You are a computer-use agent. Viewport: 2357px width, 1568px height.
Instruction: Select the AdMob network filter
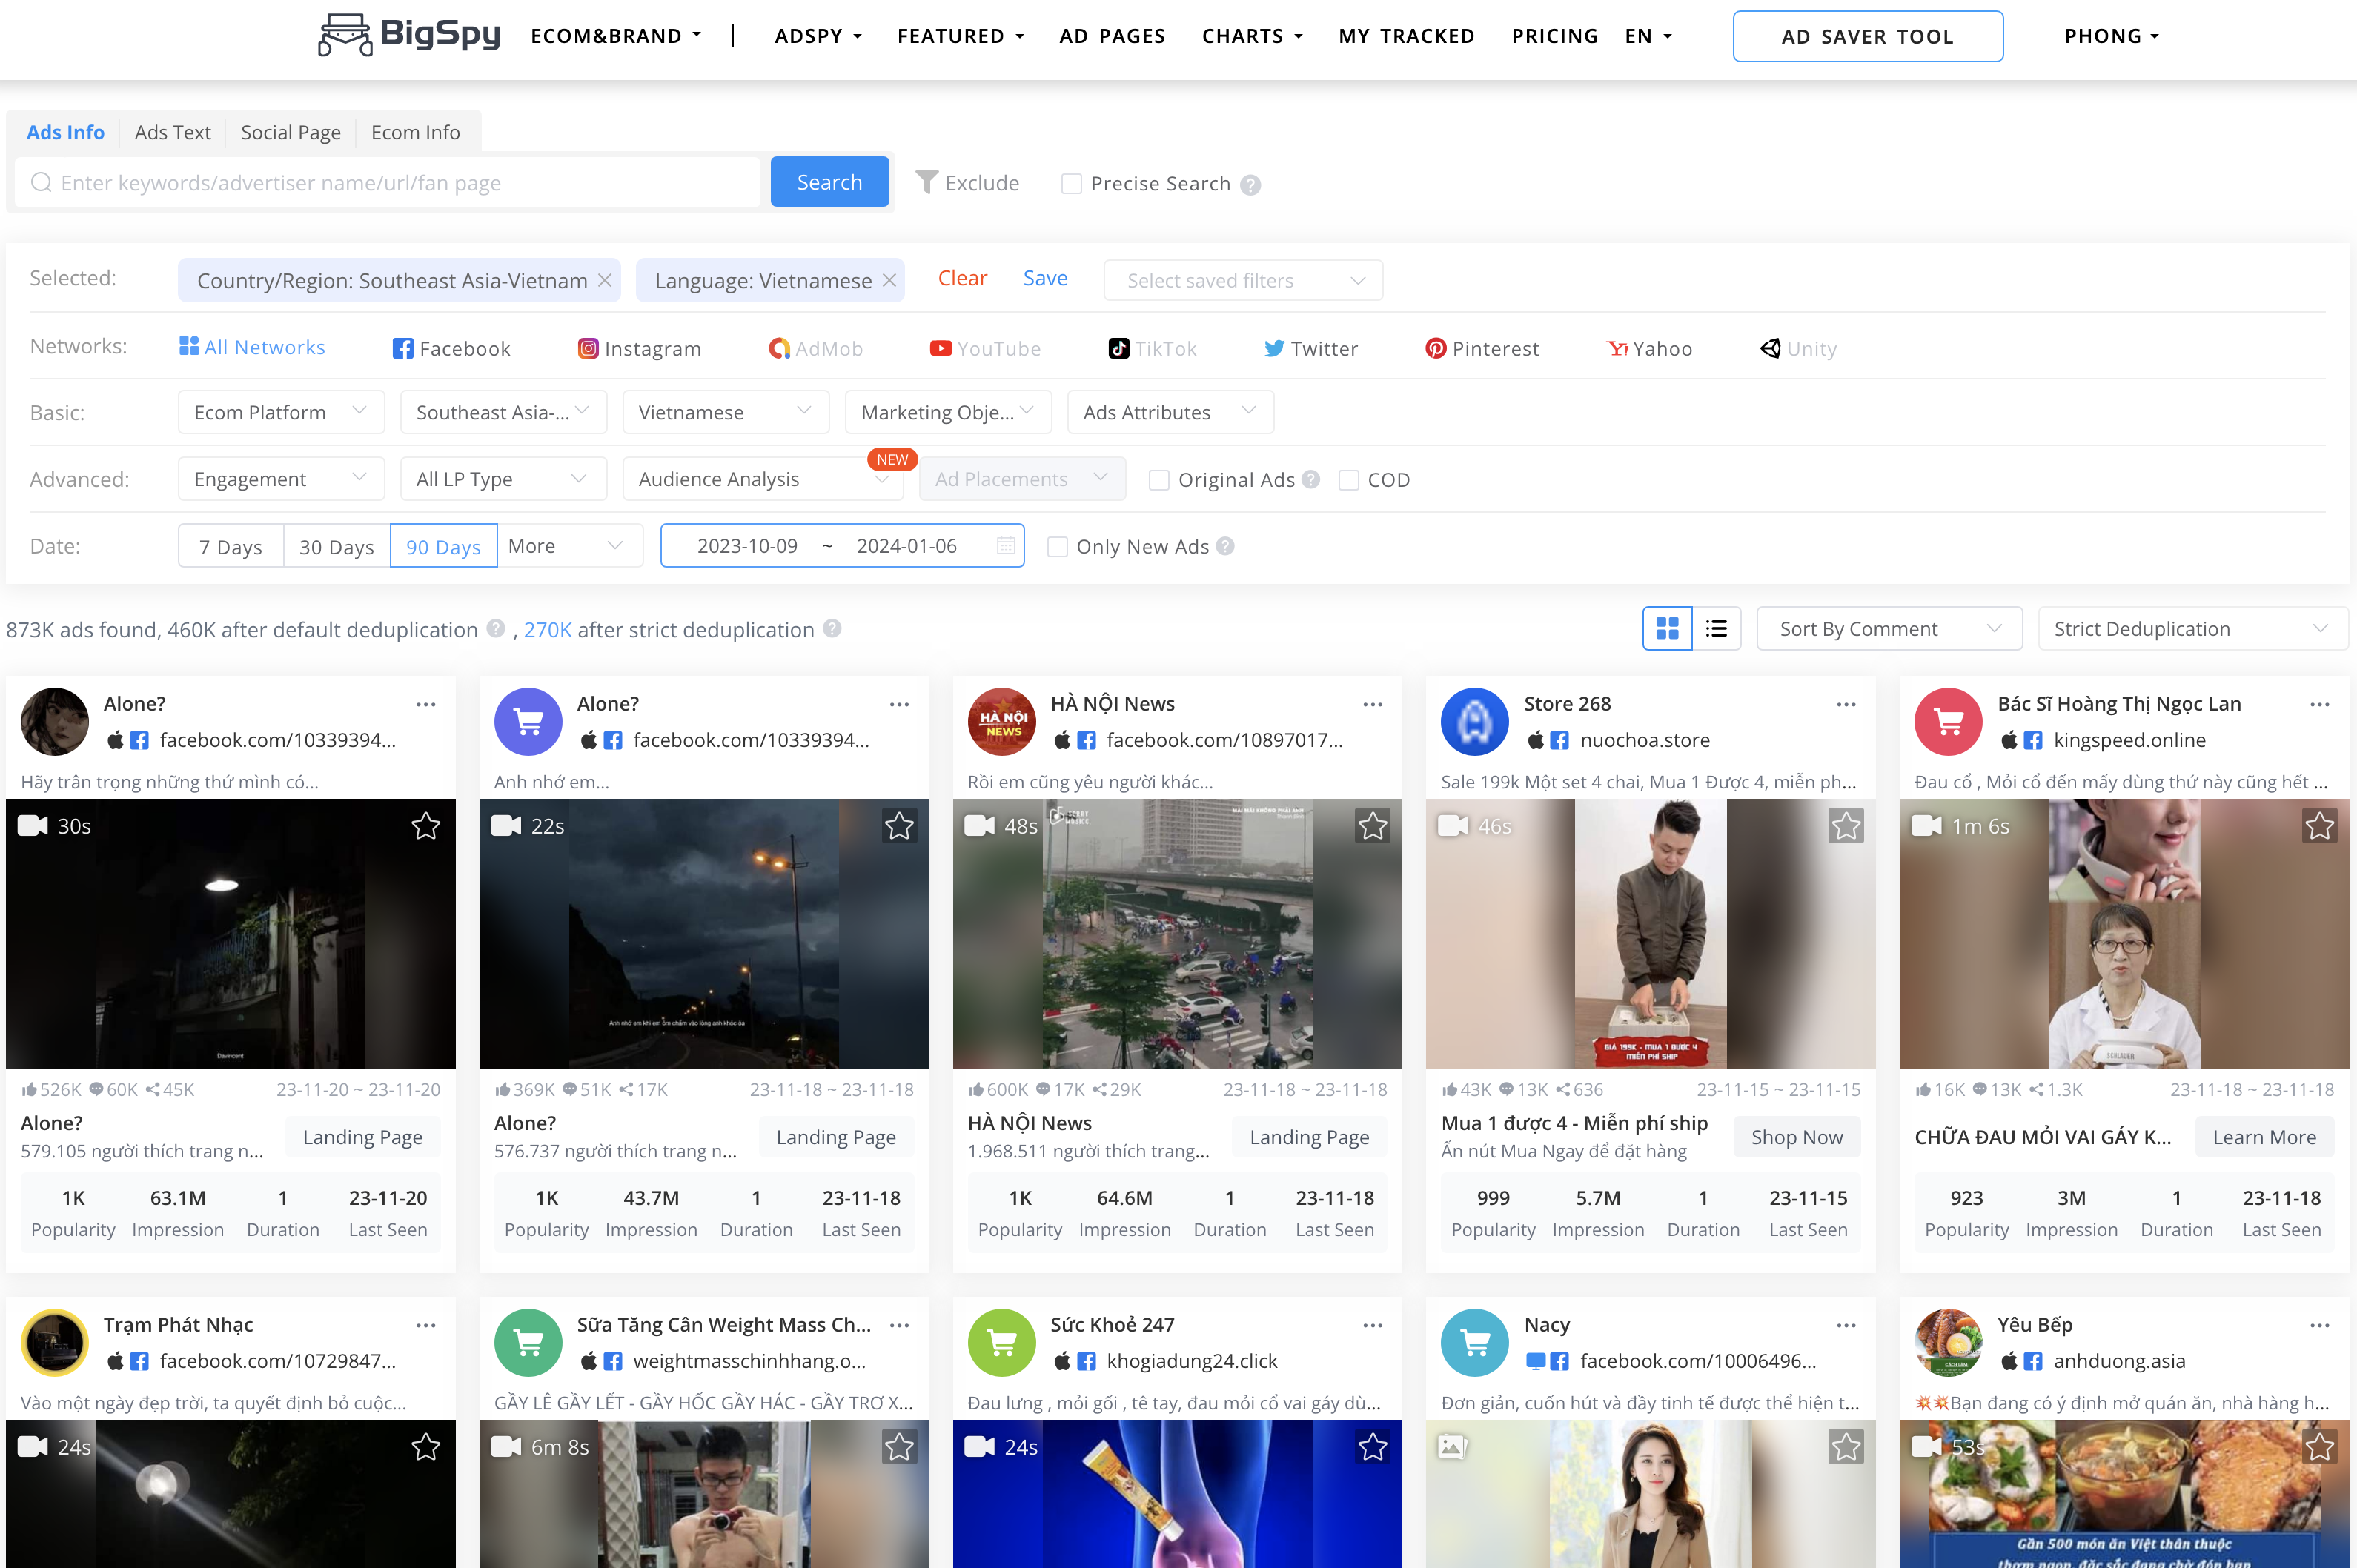click(x=815, y=348)
